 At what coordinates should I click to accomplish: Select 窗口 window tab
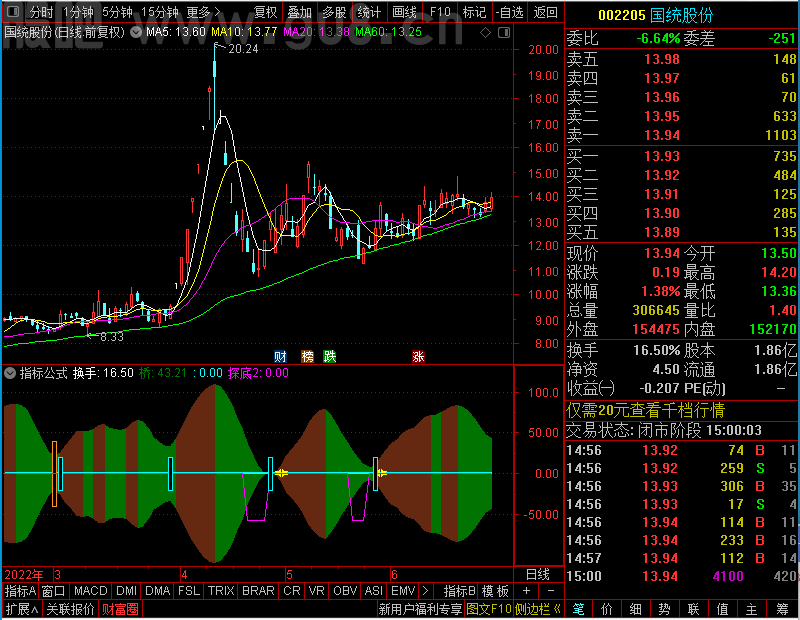click(54, 591)
